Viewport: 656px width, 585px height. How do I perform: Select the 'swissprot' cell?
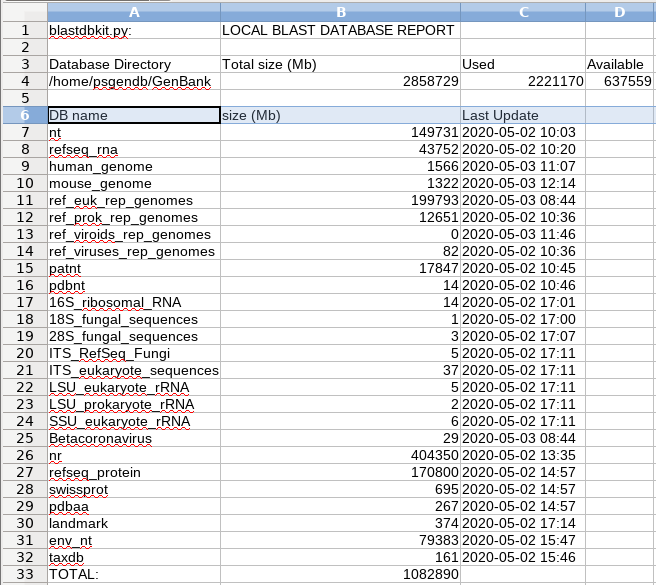click(132, 489)
